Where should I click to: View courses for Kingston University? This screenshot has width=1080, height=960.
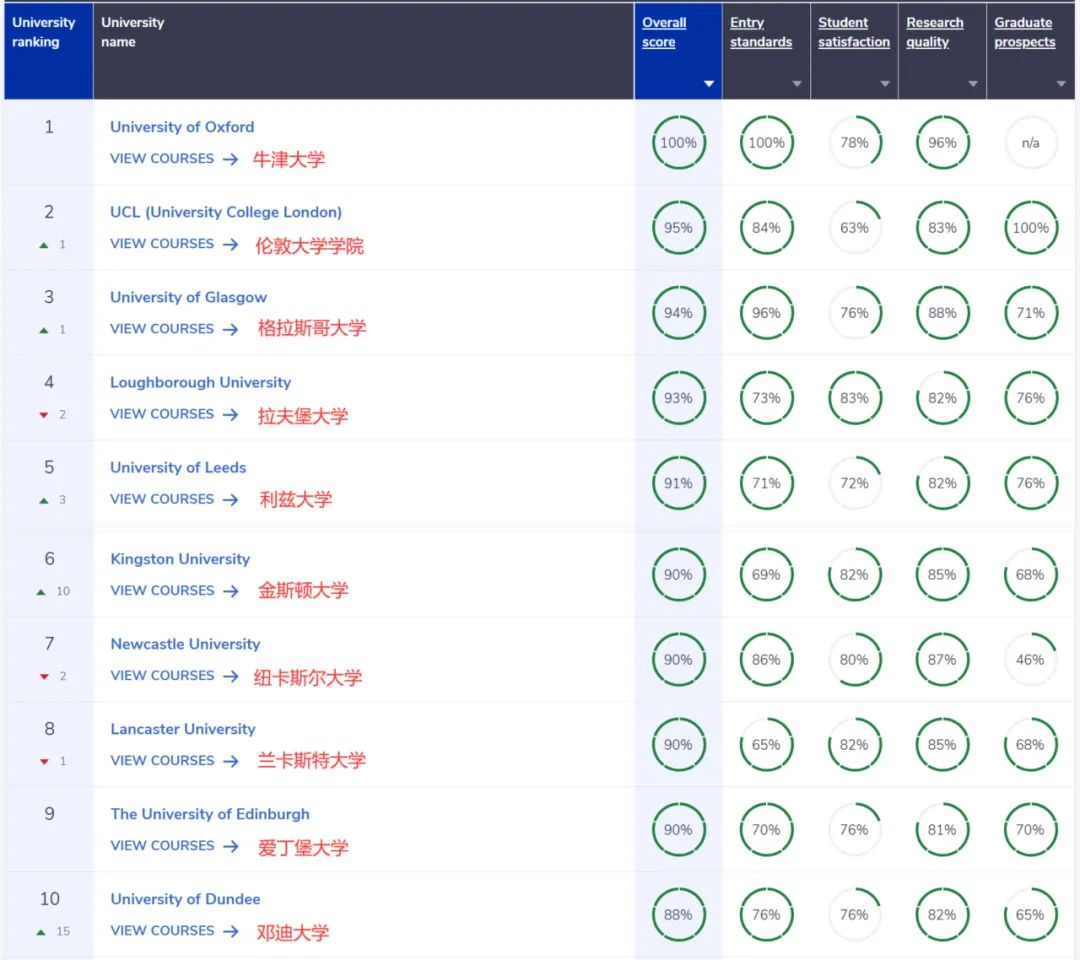click(x=174, y=591)
